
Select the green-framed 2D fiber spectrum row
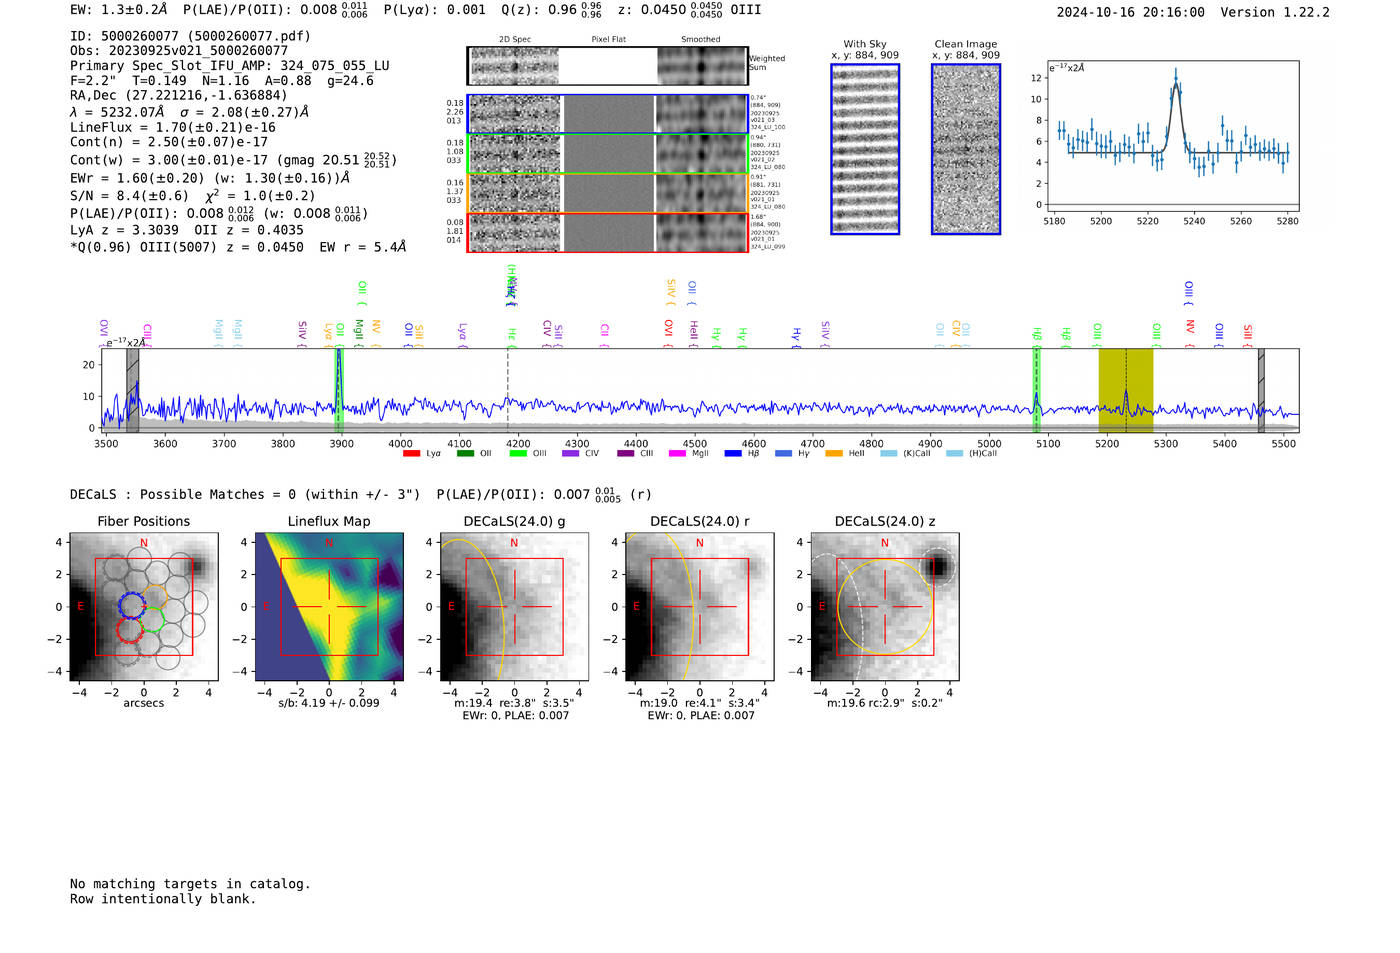pos(607,154)
